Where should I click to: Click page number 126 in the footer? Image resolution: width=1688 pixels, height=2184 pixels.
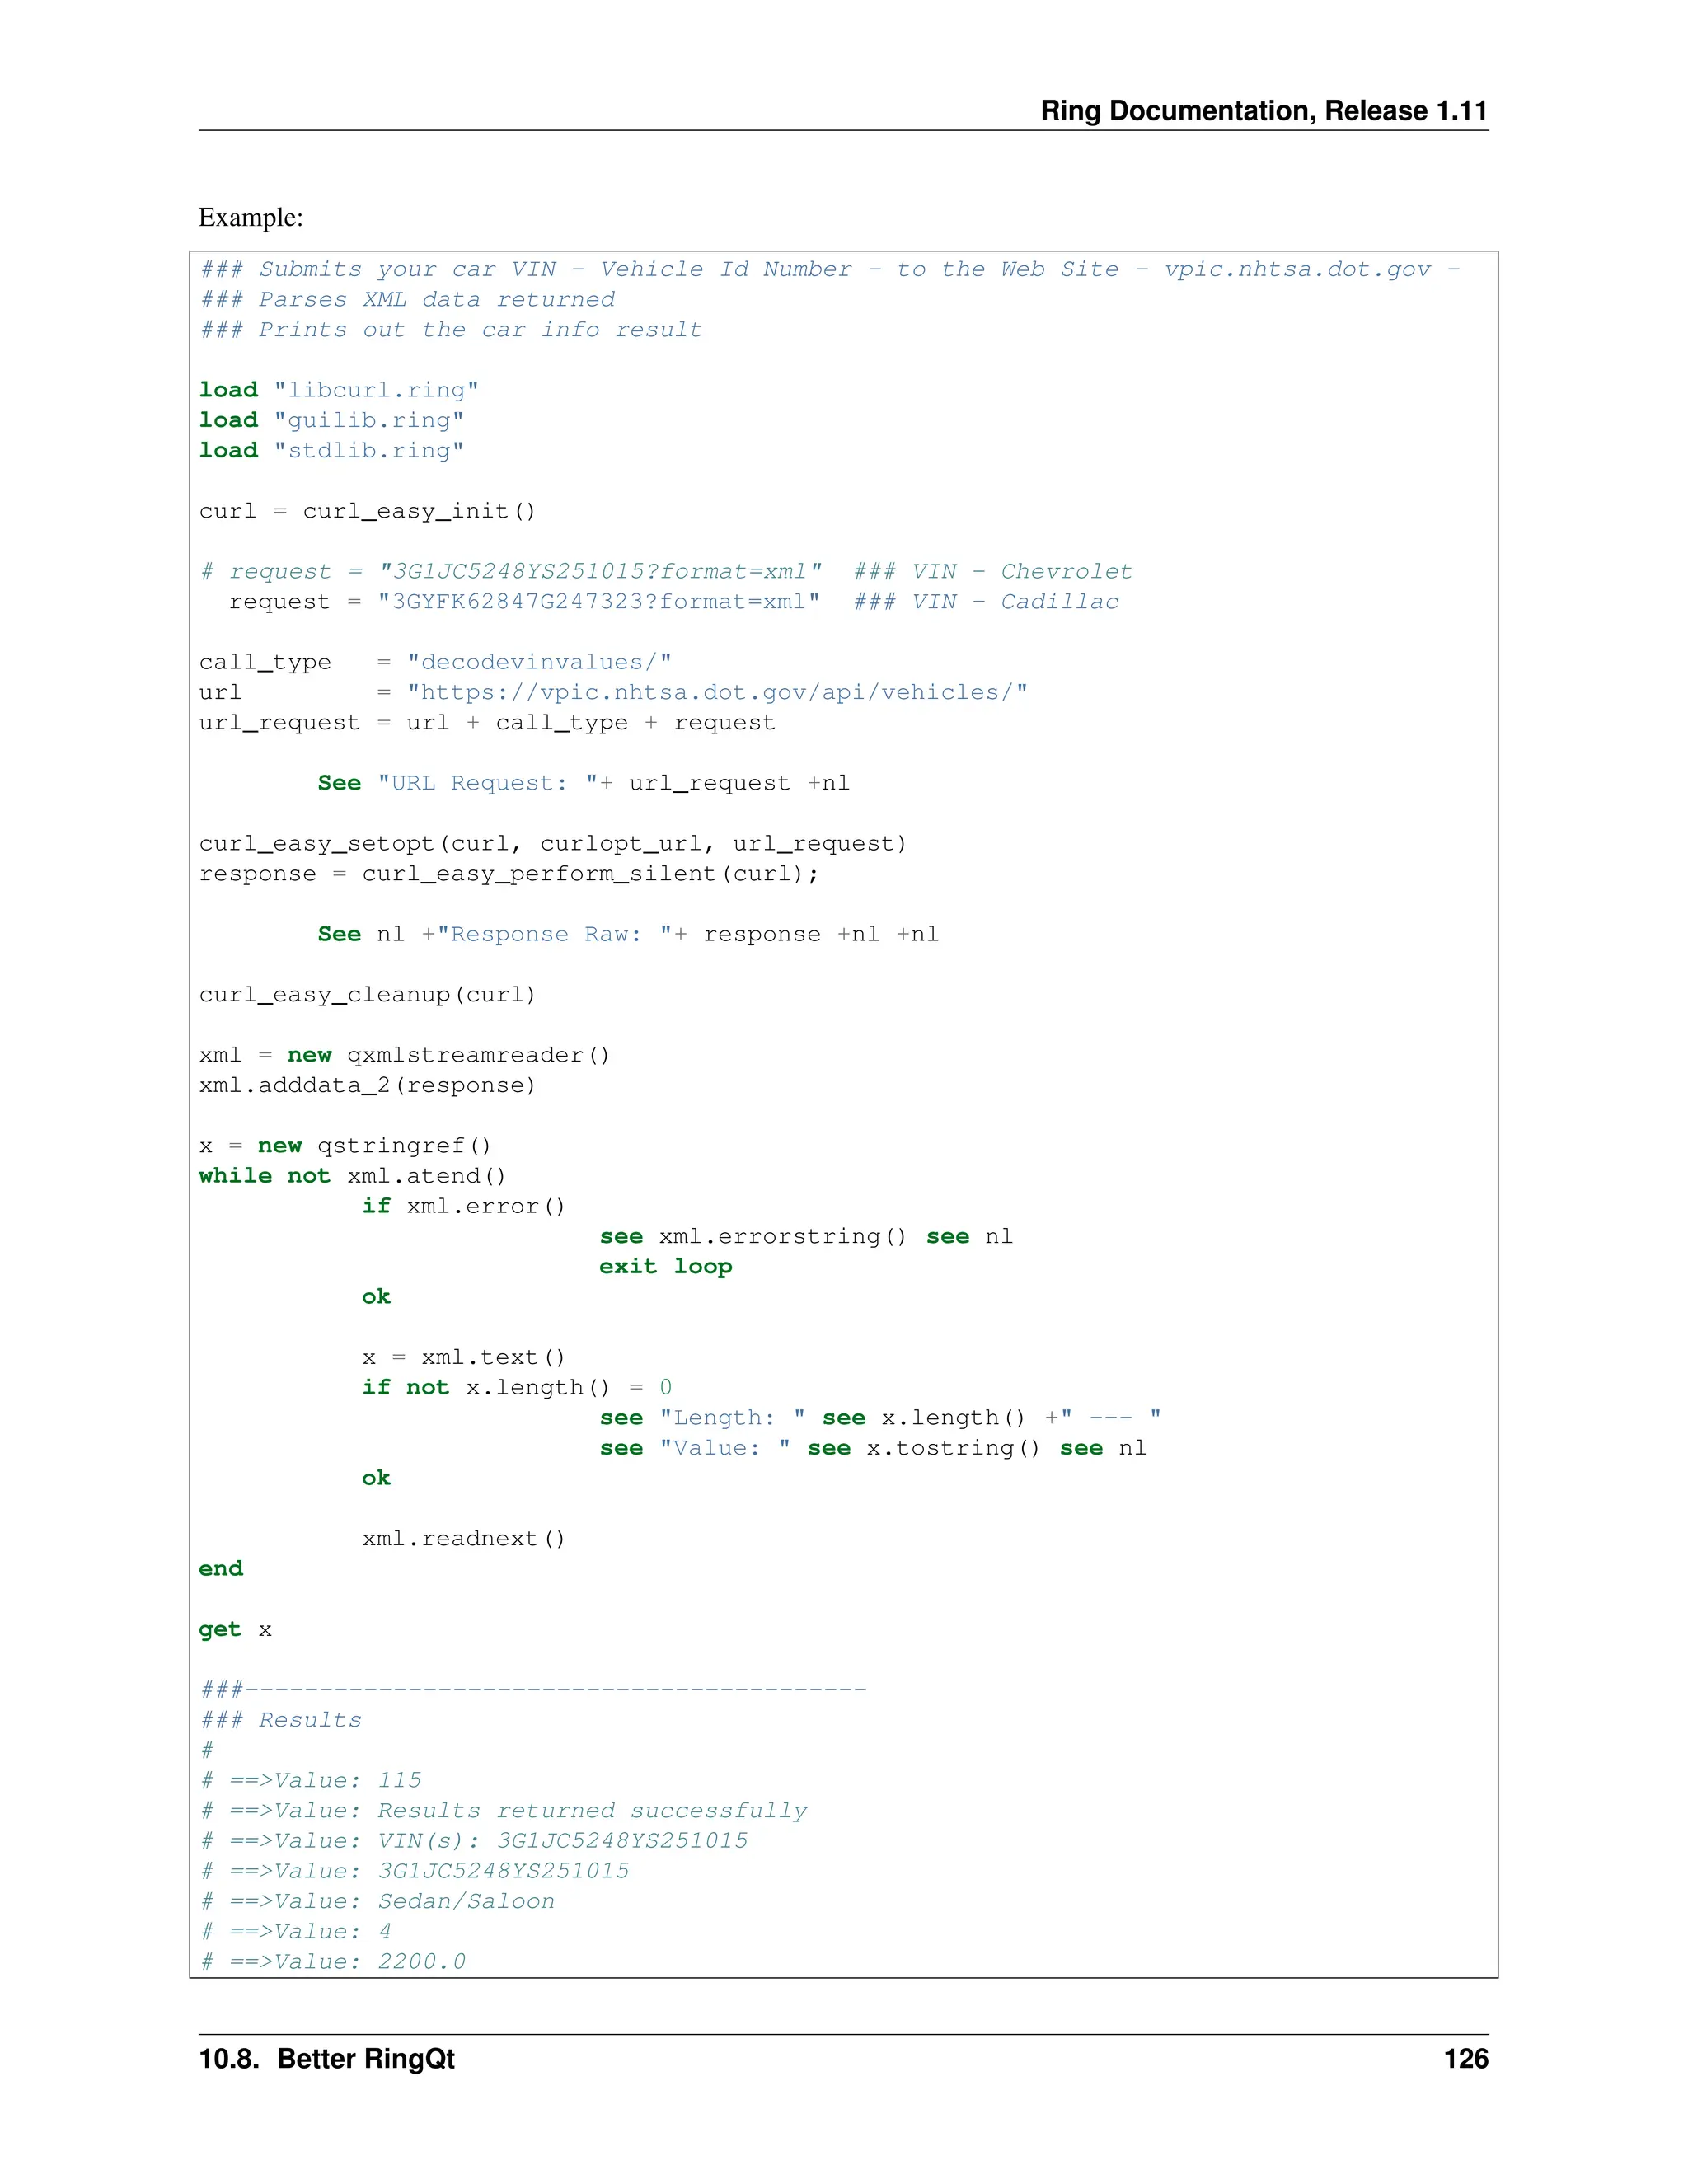1465,2059
